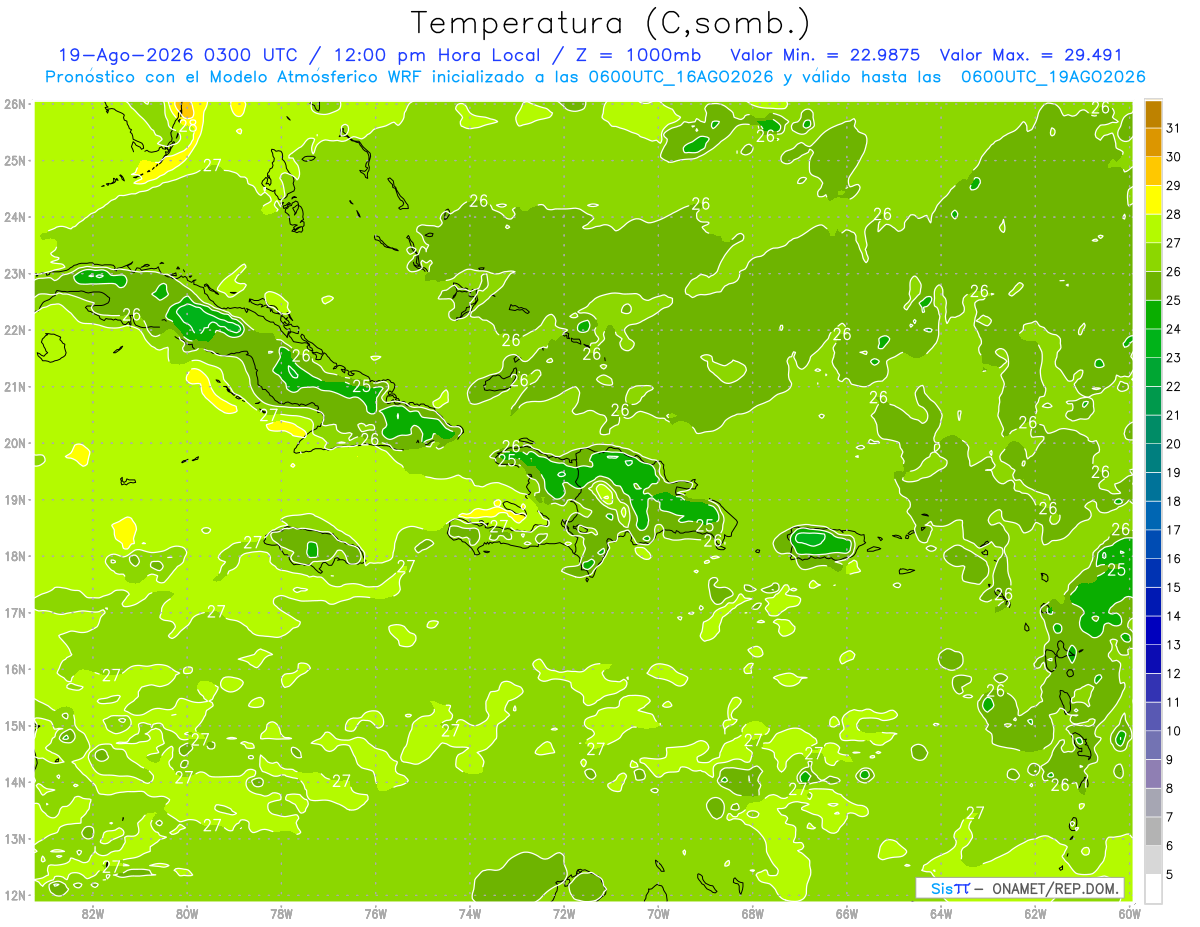Click the "62W" longitude axis label
This screenshot has width=1200, height=927.
click(1034, 912)
